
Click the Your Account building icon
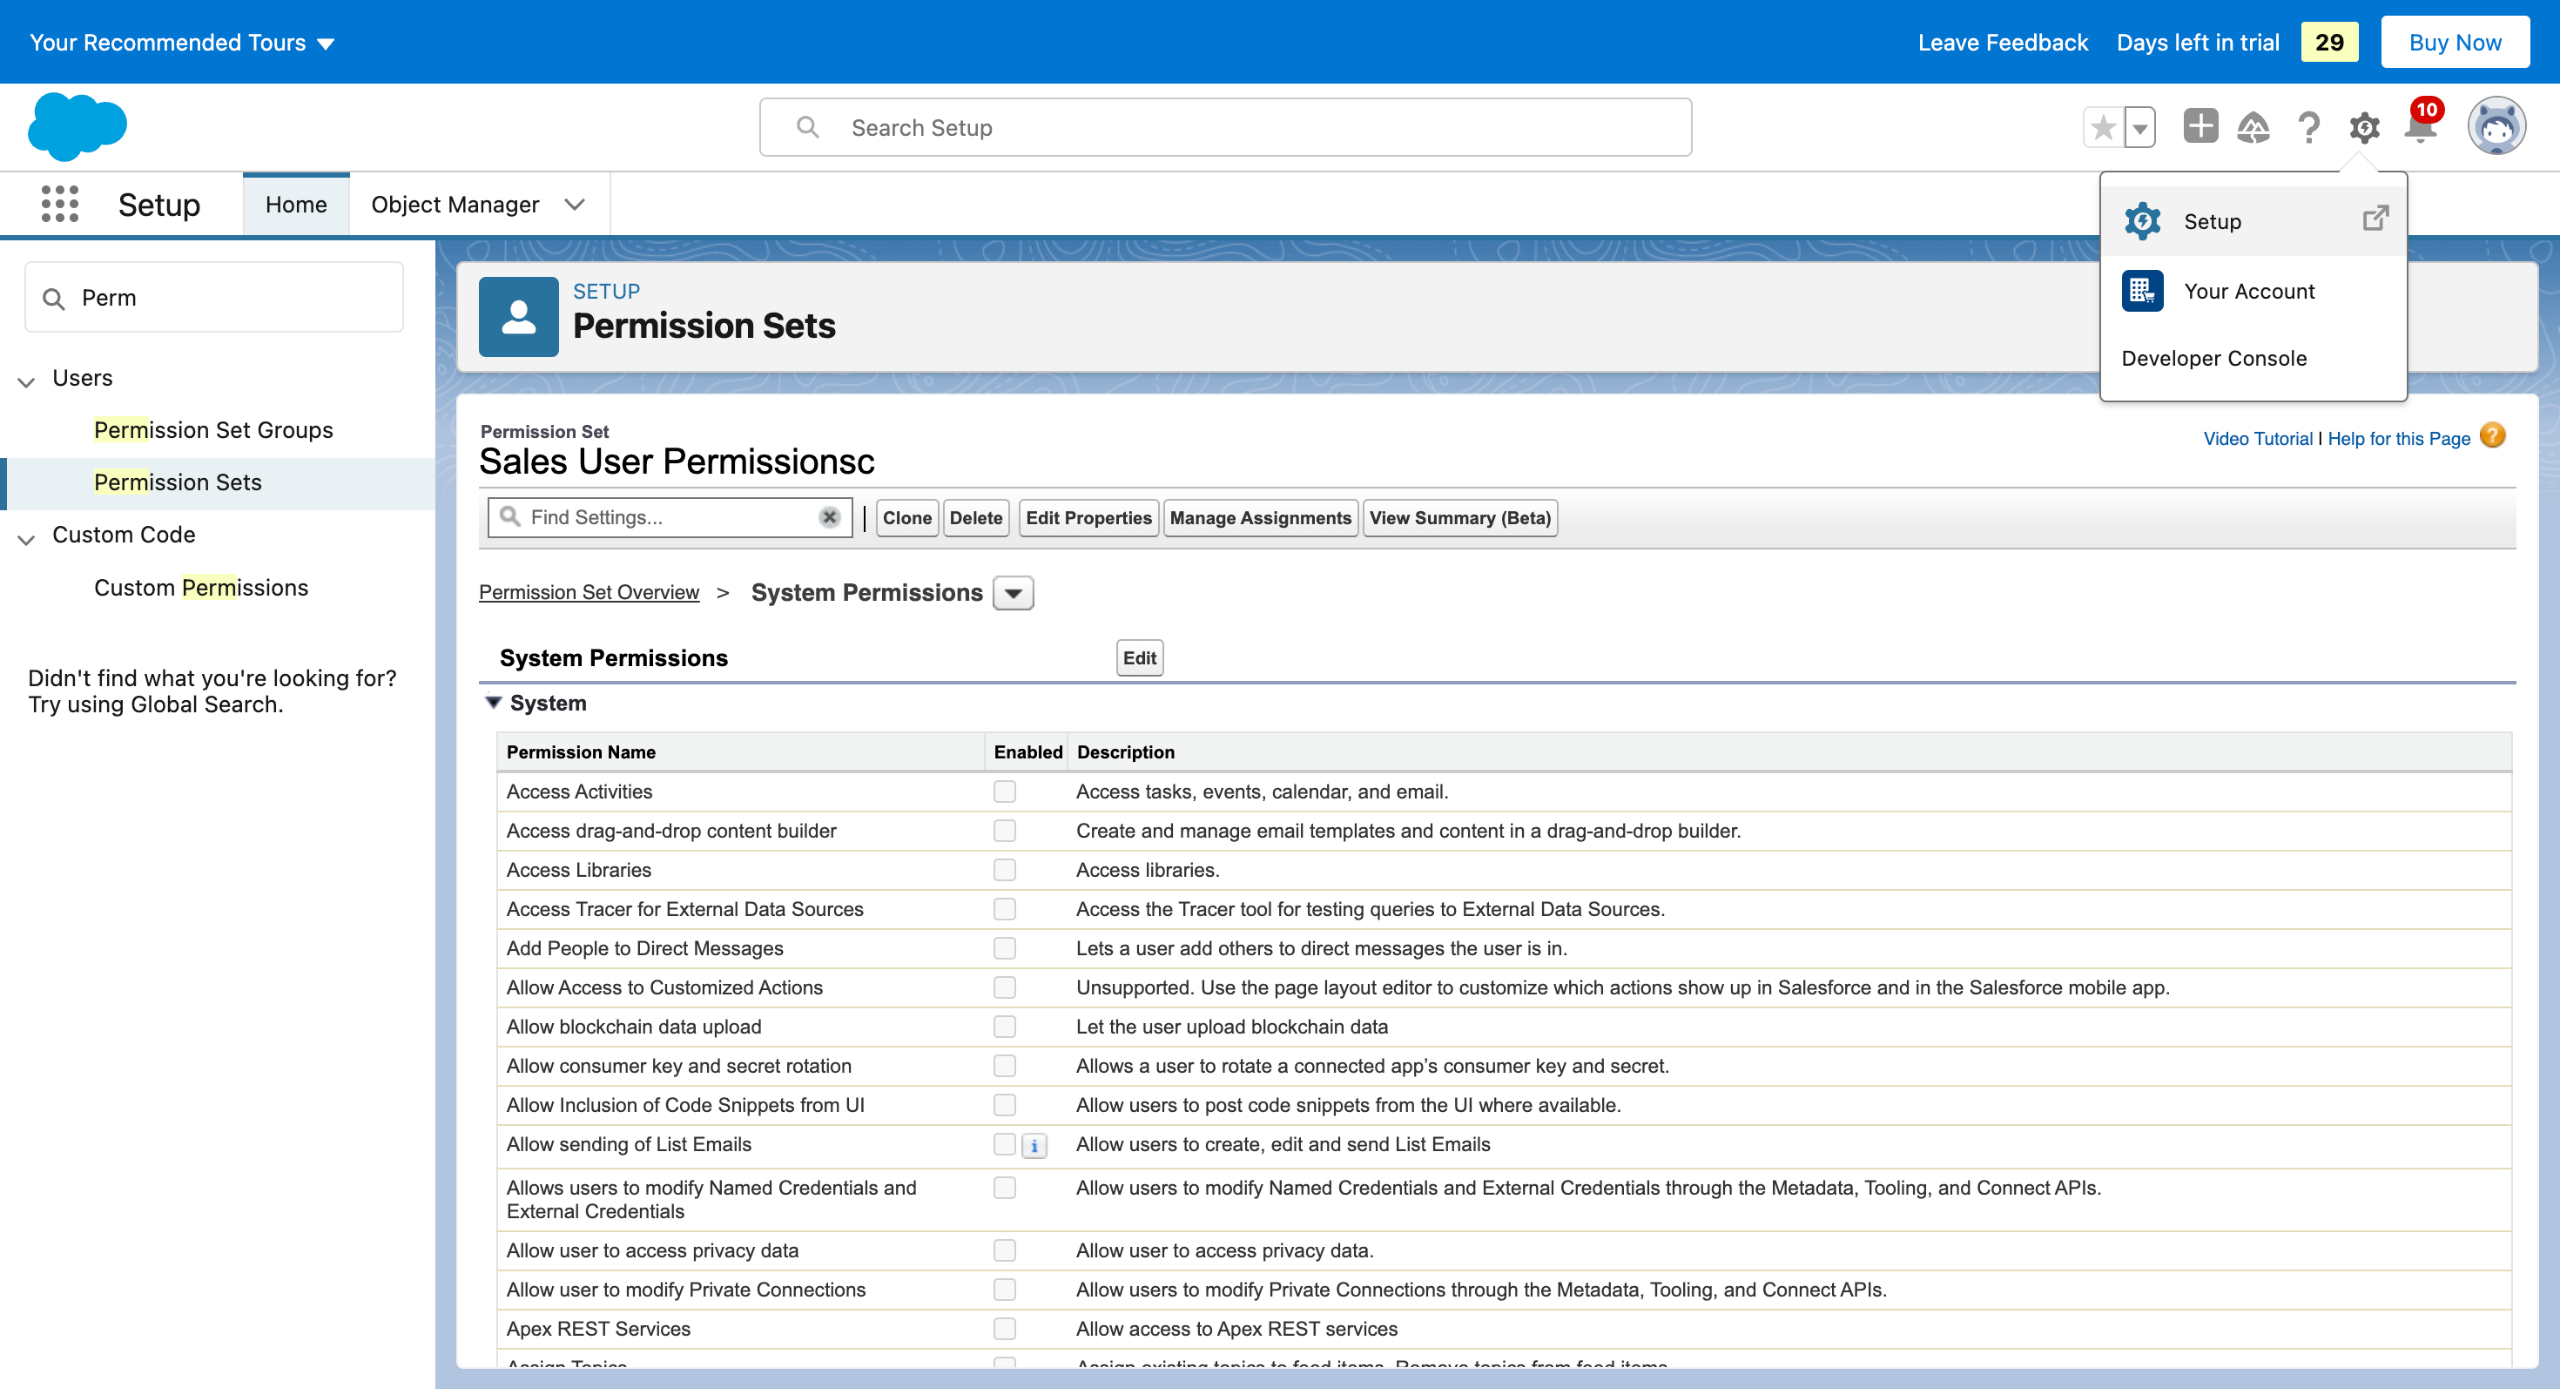[2143, 291]
